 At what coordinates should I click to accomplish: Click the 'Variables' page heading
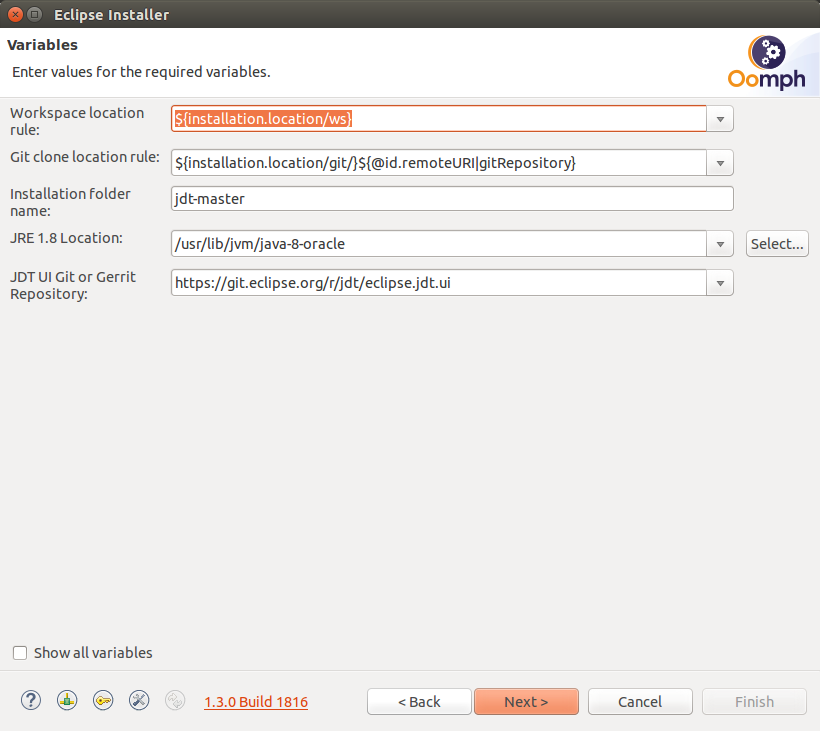(42, 45)
